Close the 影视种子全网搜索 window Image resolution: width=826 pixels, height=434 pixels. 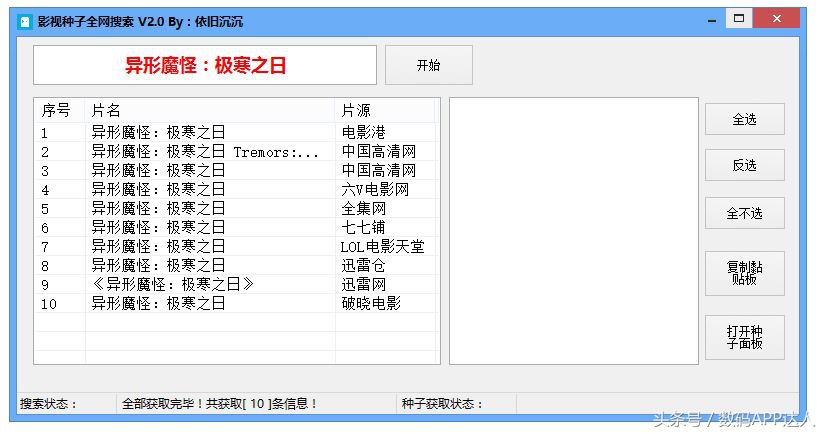pyautogui.click(x=776, y=19)
